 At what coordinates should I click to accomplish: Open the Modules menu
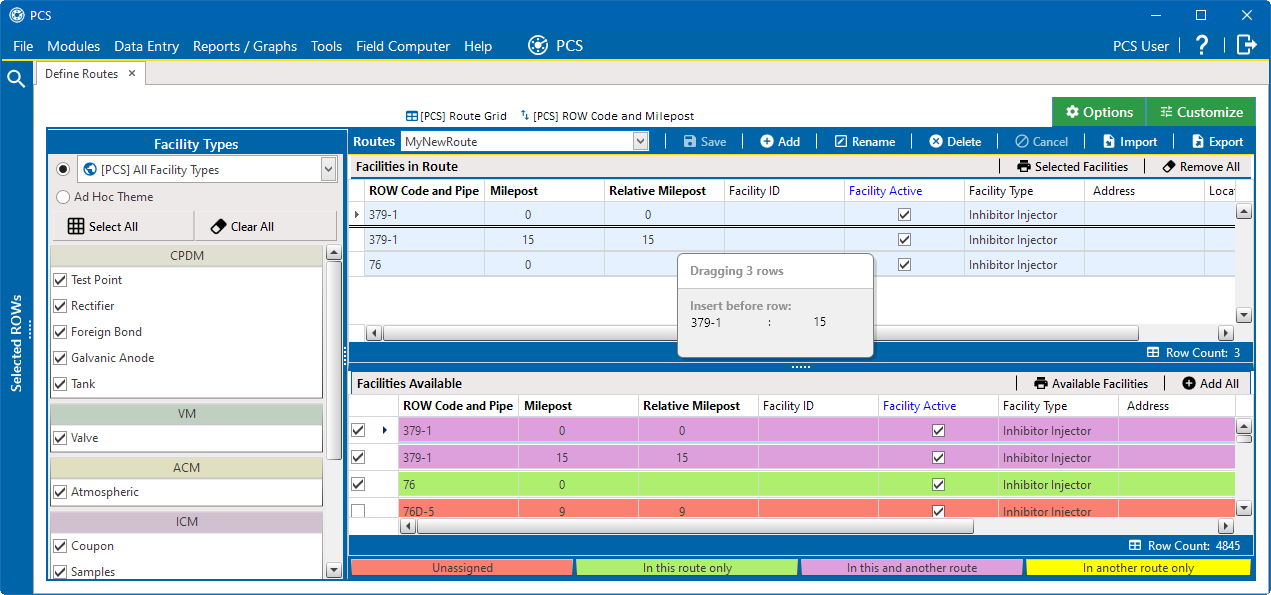click(74, 46)
